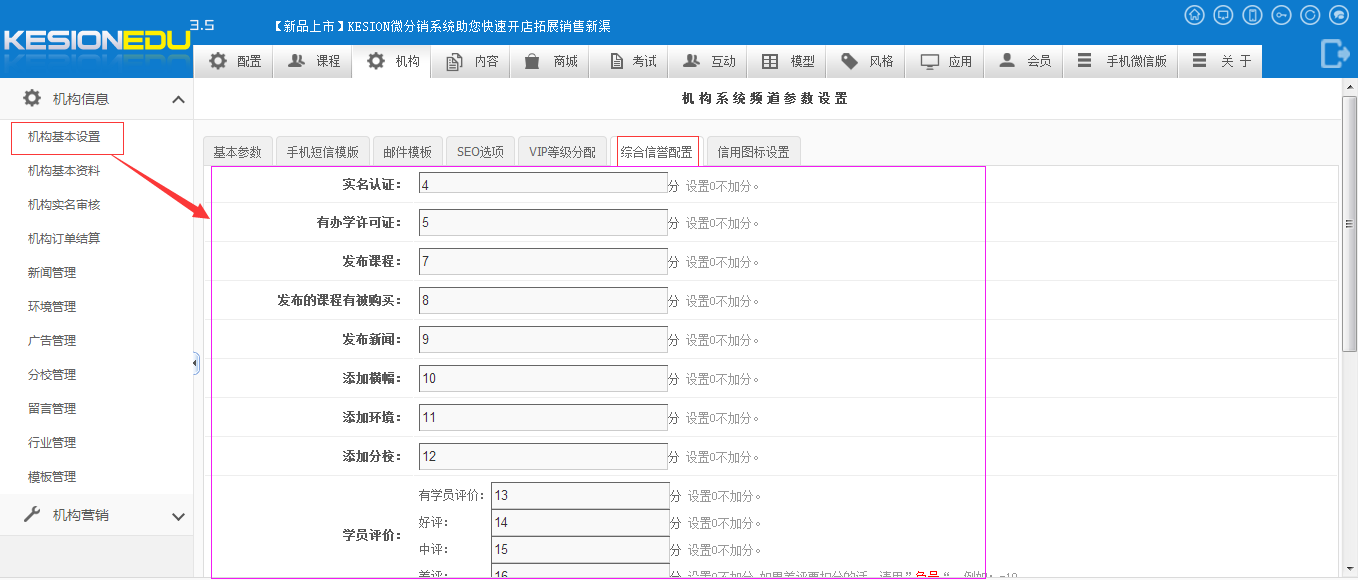The image size is (1358, 580).
Task: Switch to the 邮件模板 tab
Action: click(407, 152)
